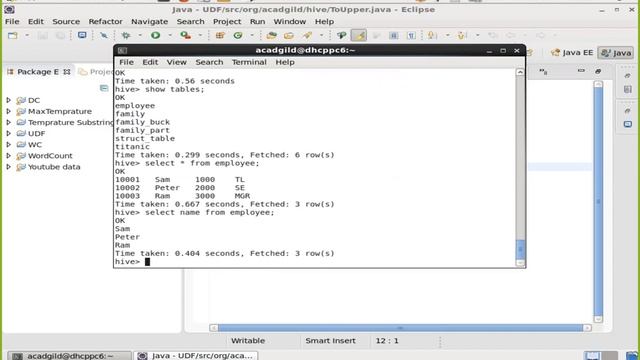This screenshot has height=360, width=640.
Task: Open the Previous Annotation dropdown arrow
Action: tap(478, 36)
